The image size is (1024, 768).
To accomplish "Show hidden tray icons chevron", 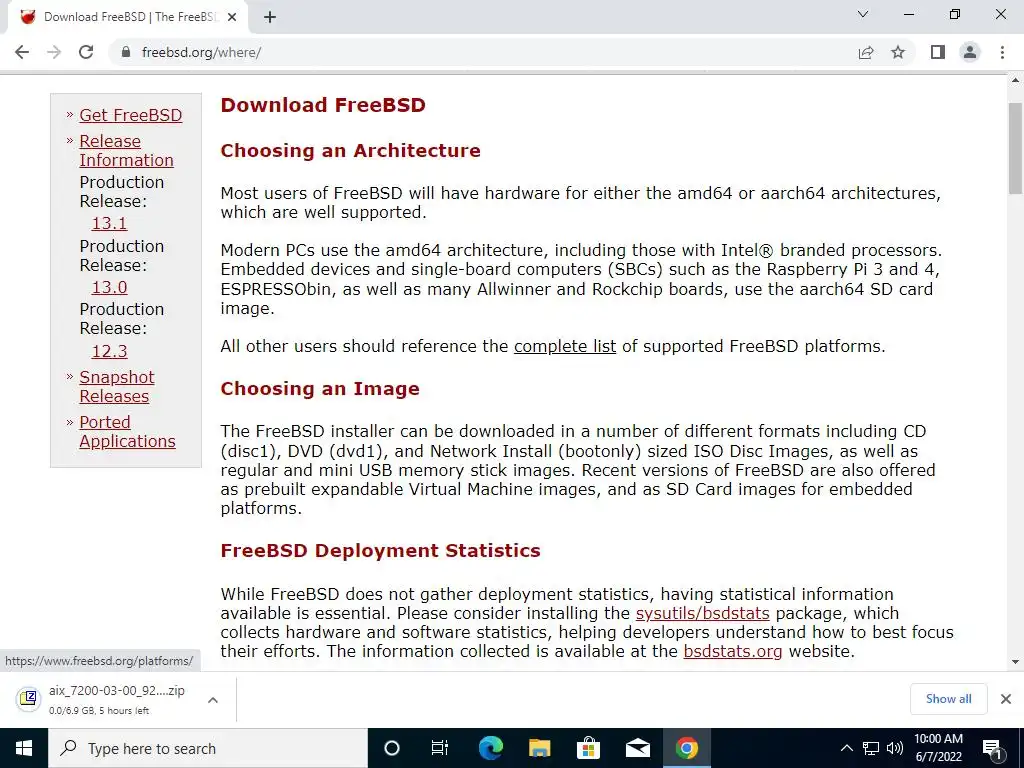I will (x=846, y=748).
